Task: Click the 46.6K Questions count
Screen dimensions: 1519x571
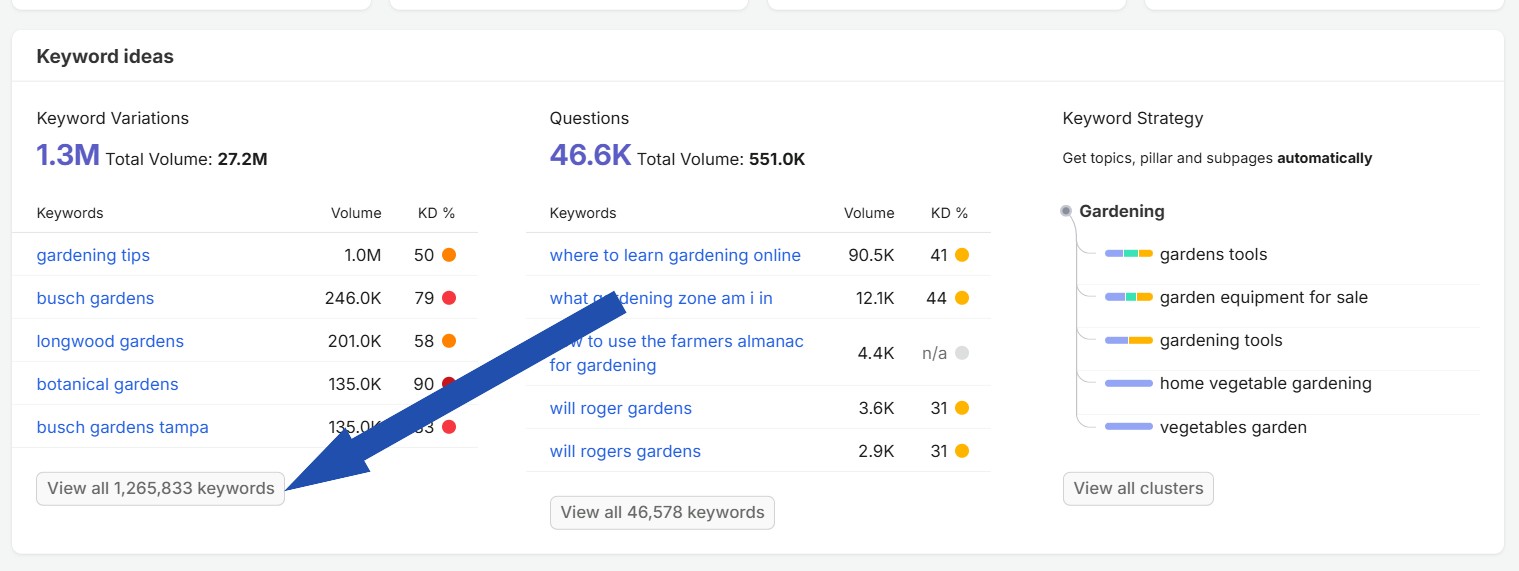Action: 590,155
